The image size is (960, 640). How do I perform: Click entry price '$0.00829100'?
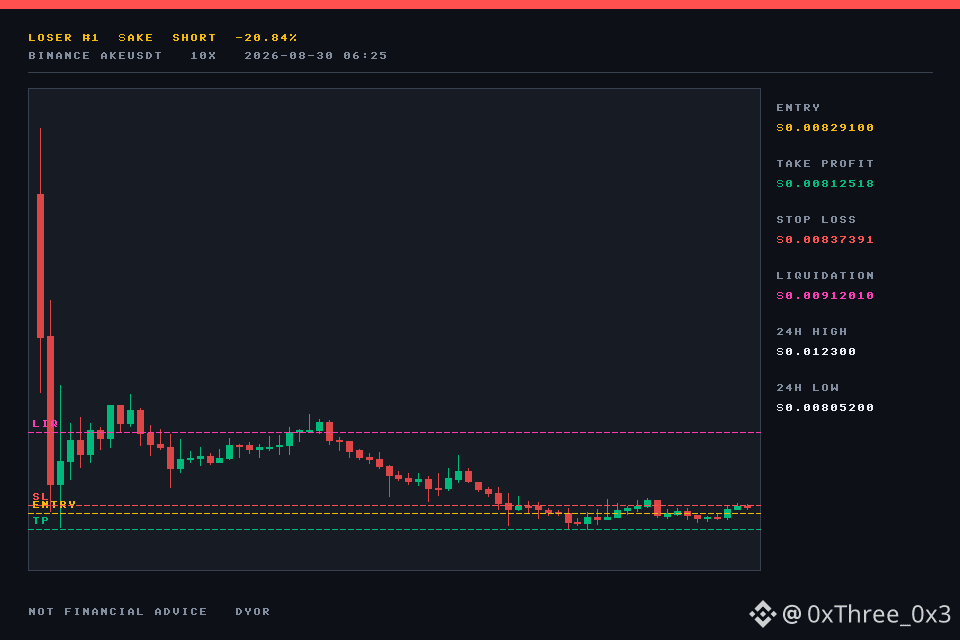tap(825, 128)
